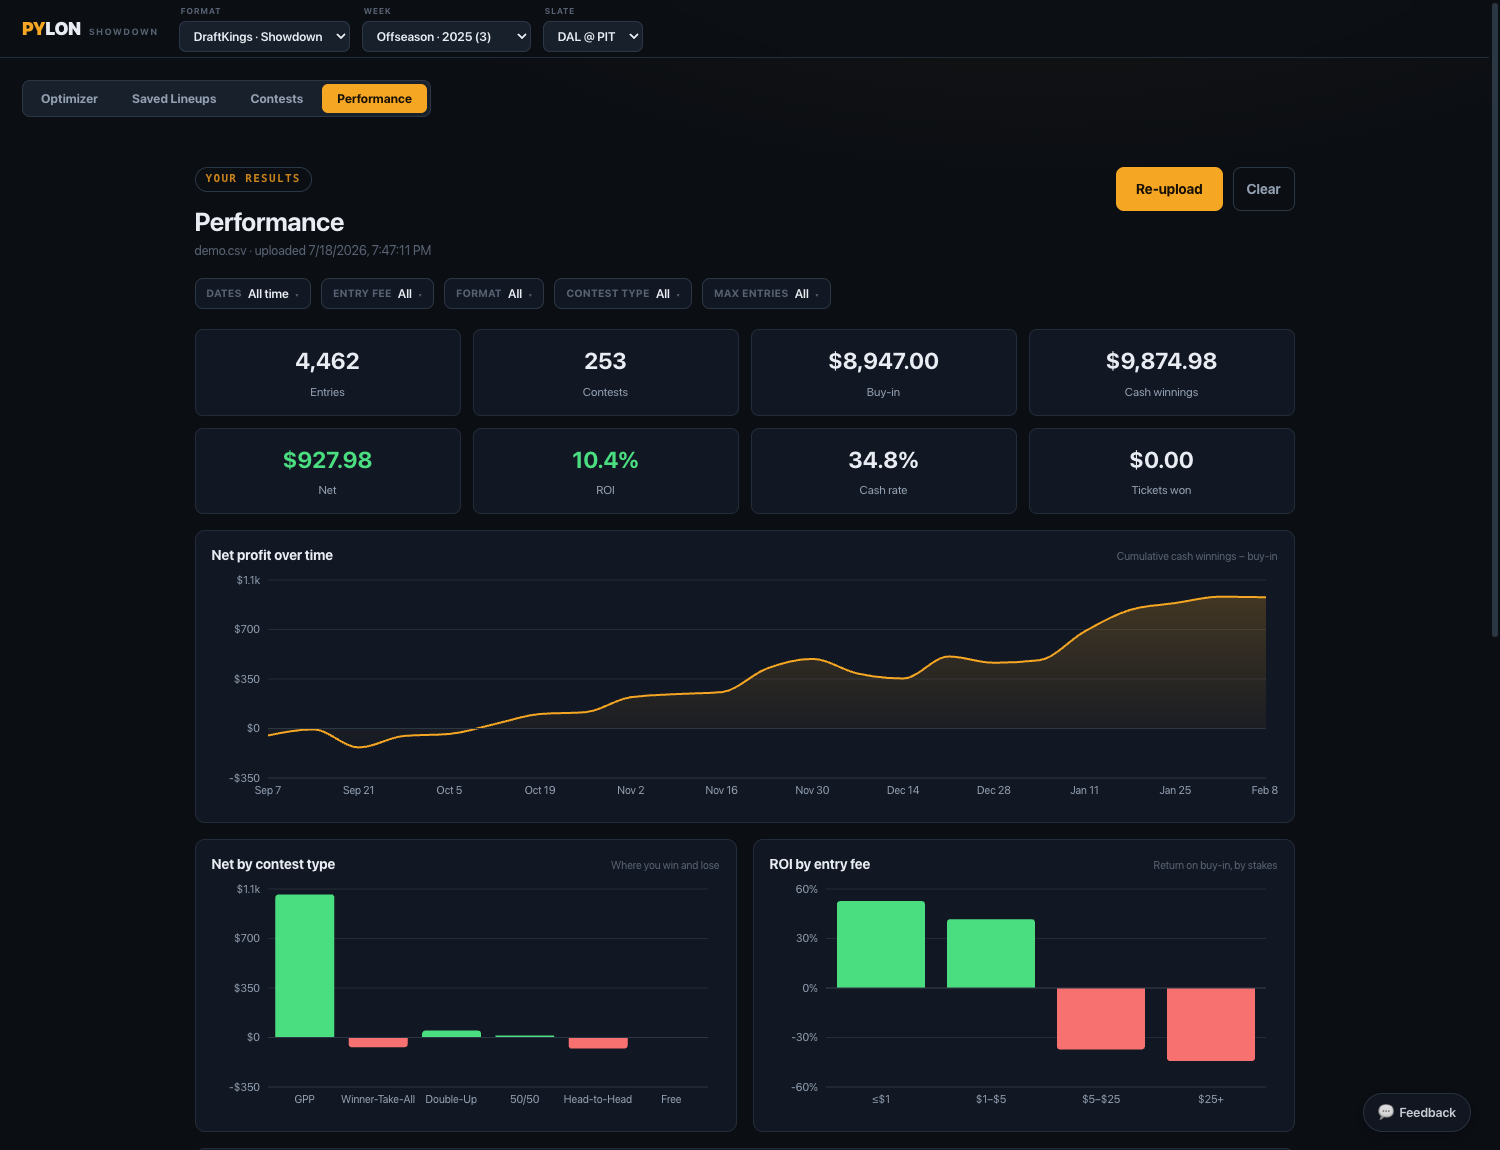Switch to the Saved Lineups tab
Screen dimensions: 1500x1150
click(x=174, y=99)
